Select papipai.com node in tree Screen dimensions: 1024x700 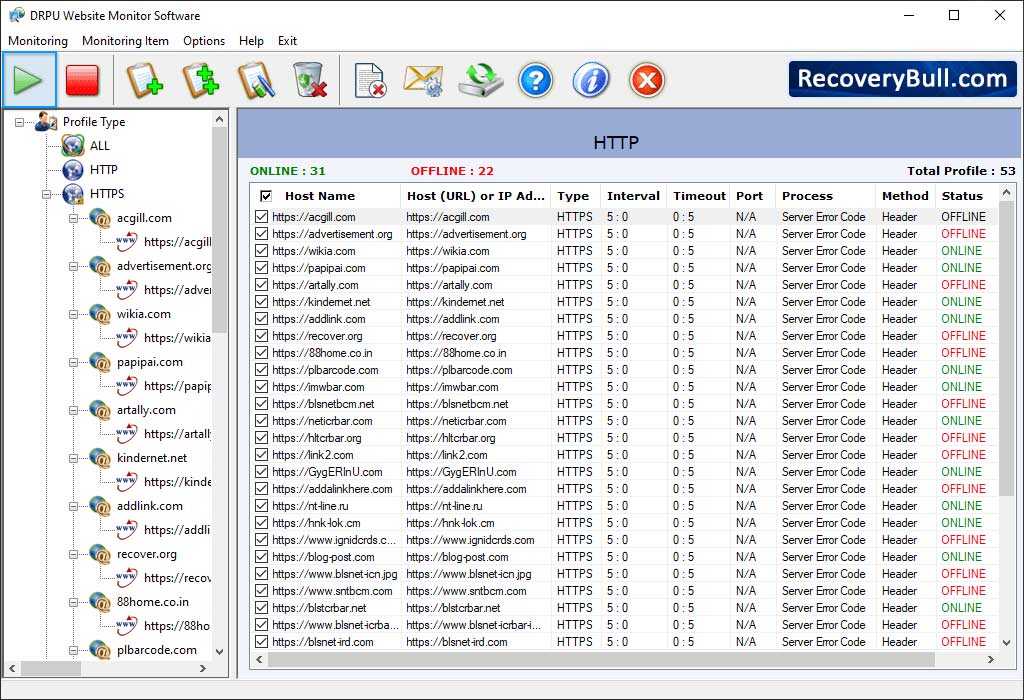coord(150,362)
